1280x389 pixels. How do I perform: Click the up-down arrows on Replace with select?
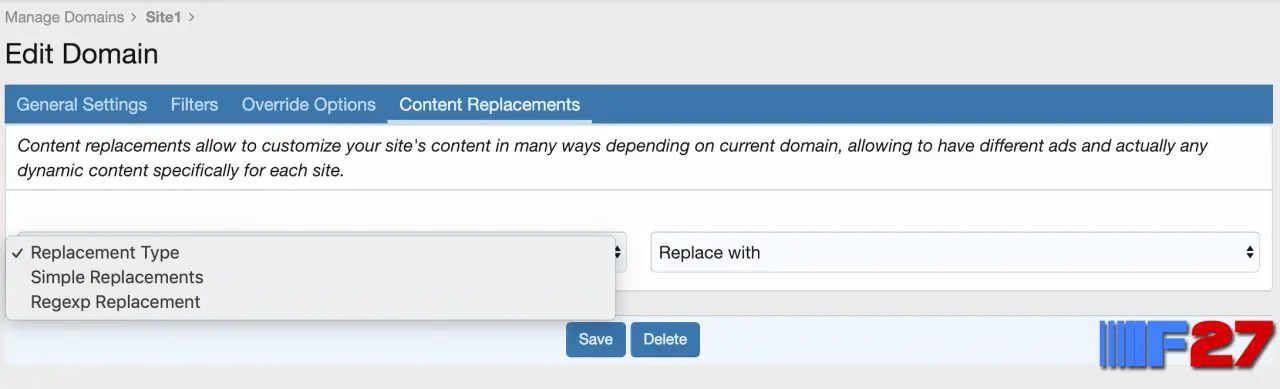tap(1250, 253)
